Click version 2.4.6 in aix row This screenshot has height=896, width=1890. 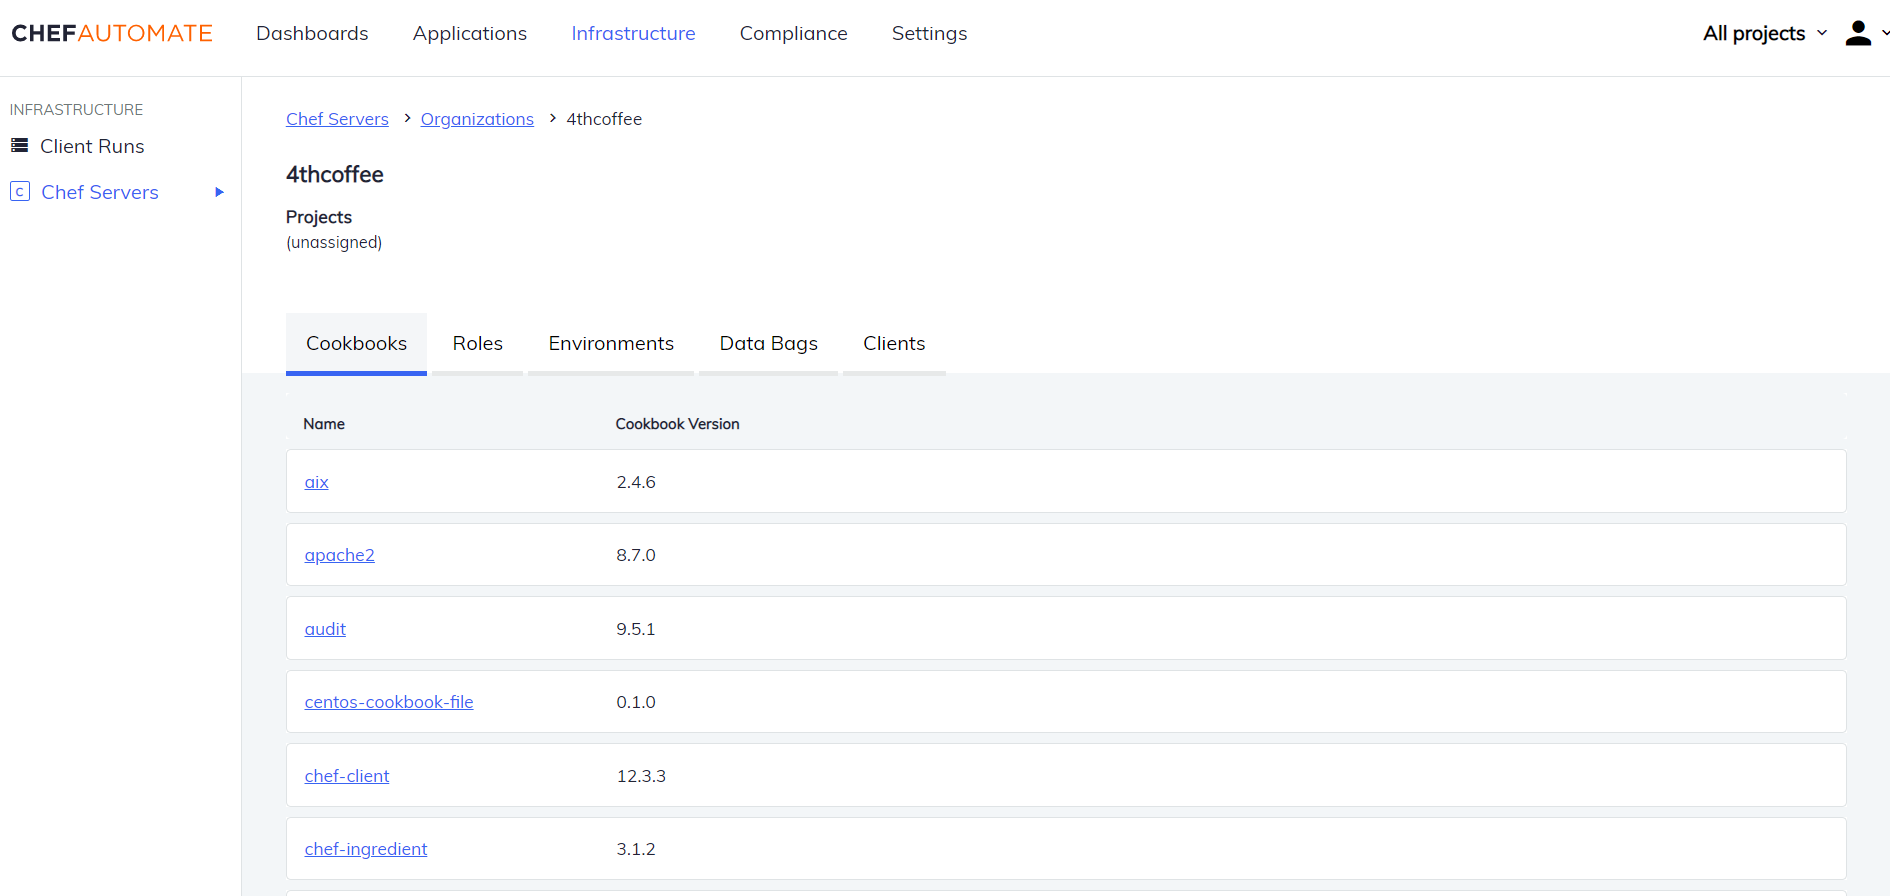tap(636, 482)
